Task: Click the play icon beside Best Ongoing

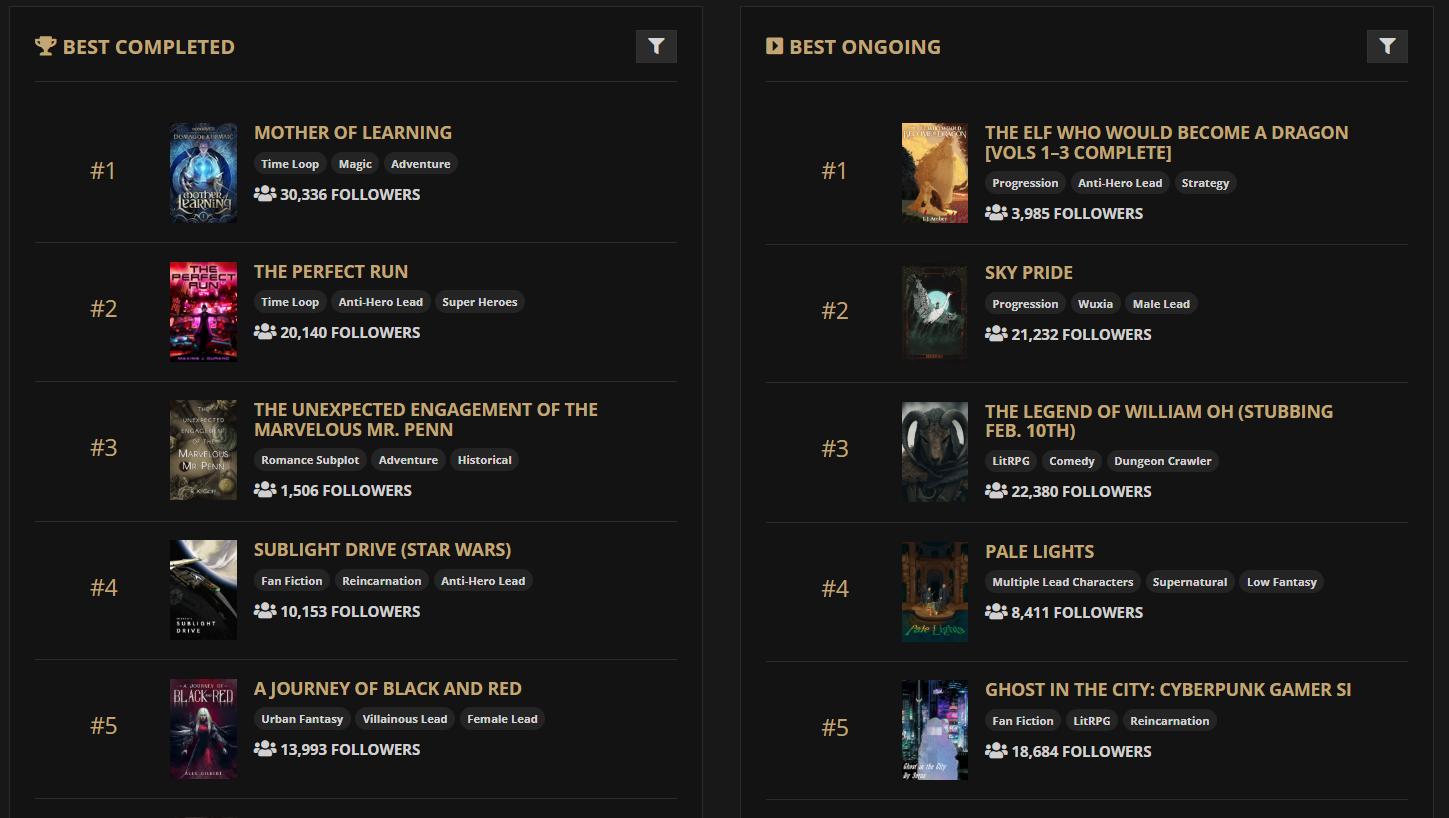Action: point(774,46)
